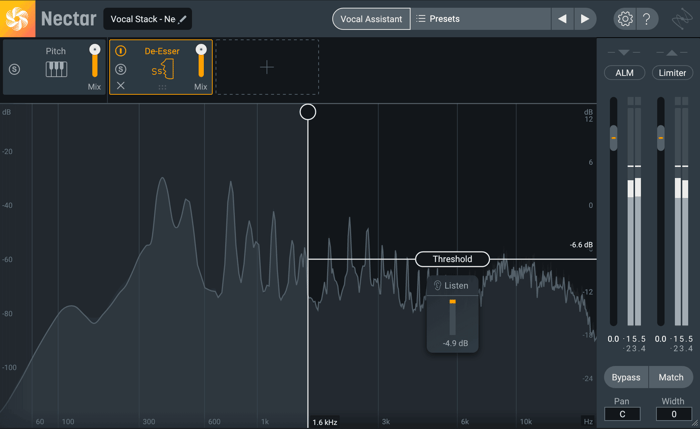700x429 pixels.
Task: Open help question mark icon
Action: (646, 19)
